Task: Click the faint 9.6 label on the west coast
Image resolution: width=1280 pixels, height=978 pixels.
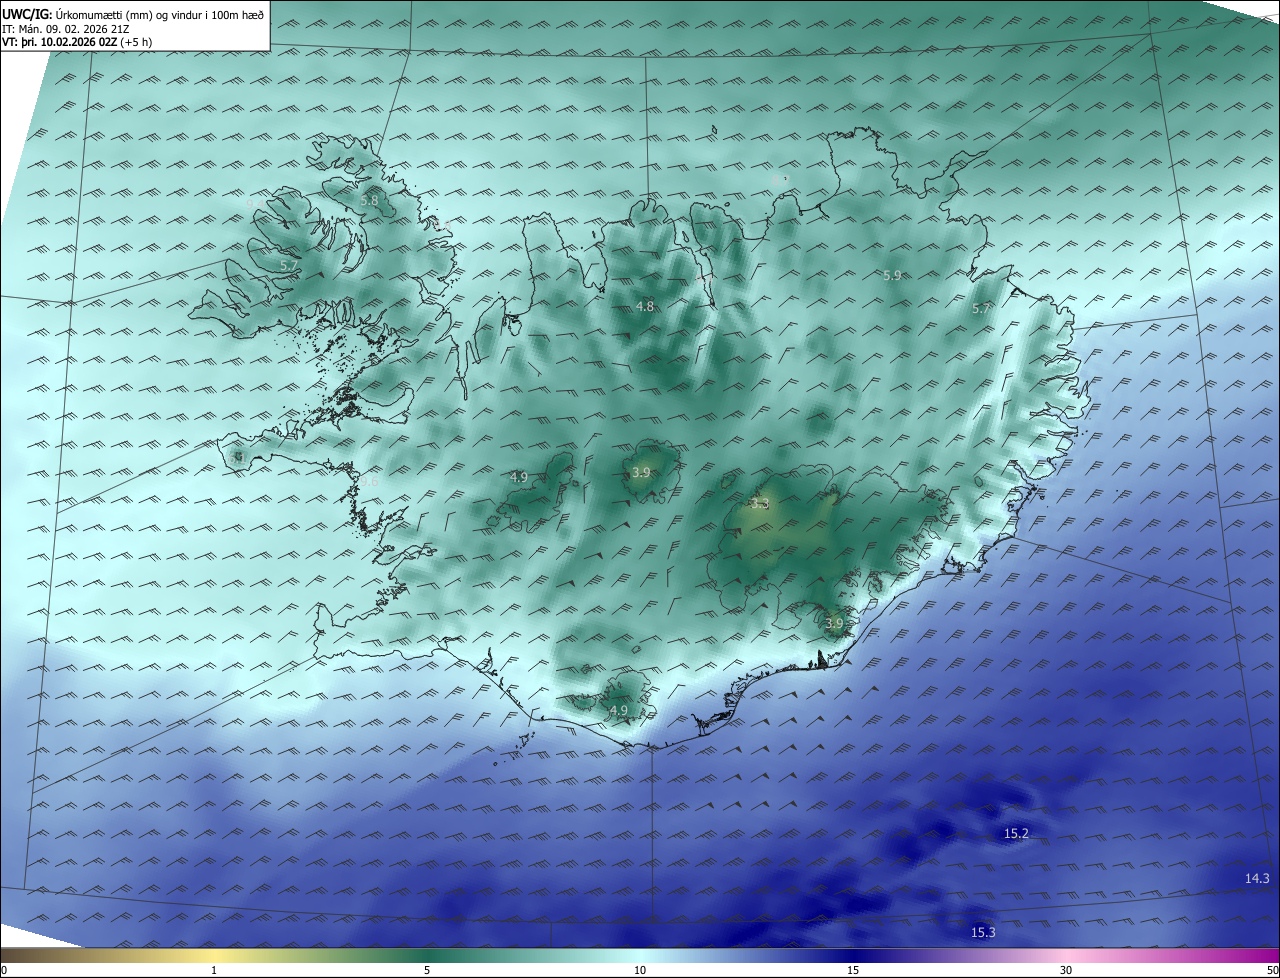Action: [x=369, y=481]
